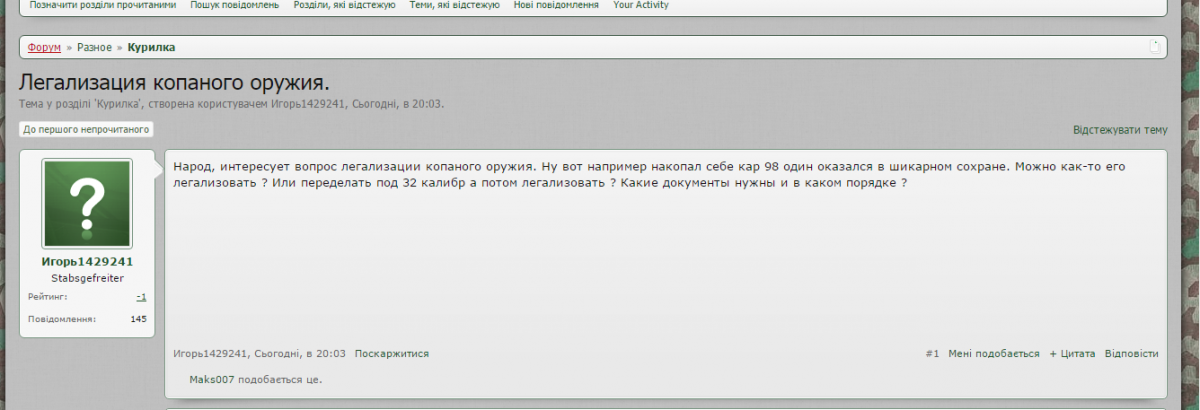Viewport: 1200px width, 410px height.
Task: Open Maks007 profile in likes line
Action: click(211, 380)
